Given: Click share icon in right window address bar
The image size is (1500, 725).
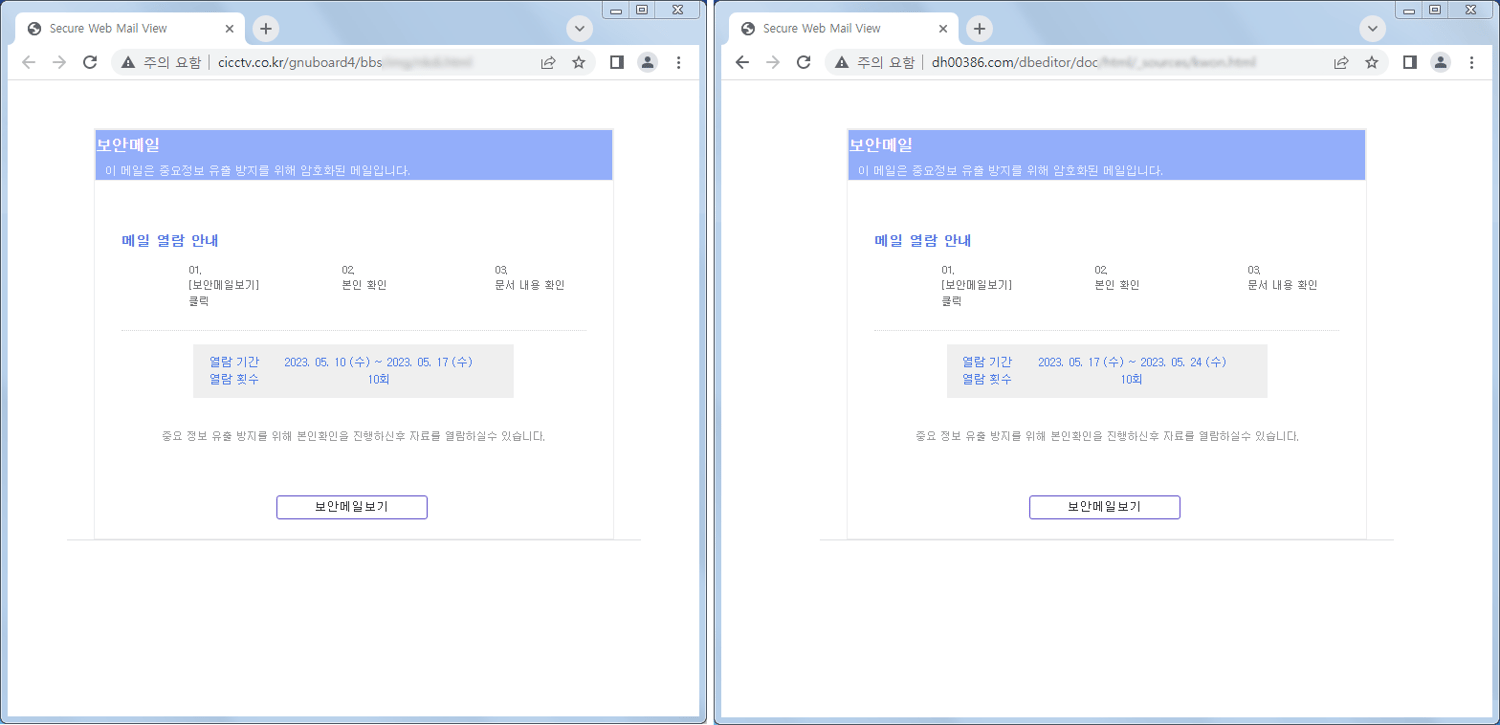Looking at the screenshot, I should pos(1341,62).
